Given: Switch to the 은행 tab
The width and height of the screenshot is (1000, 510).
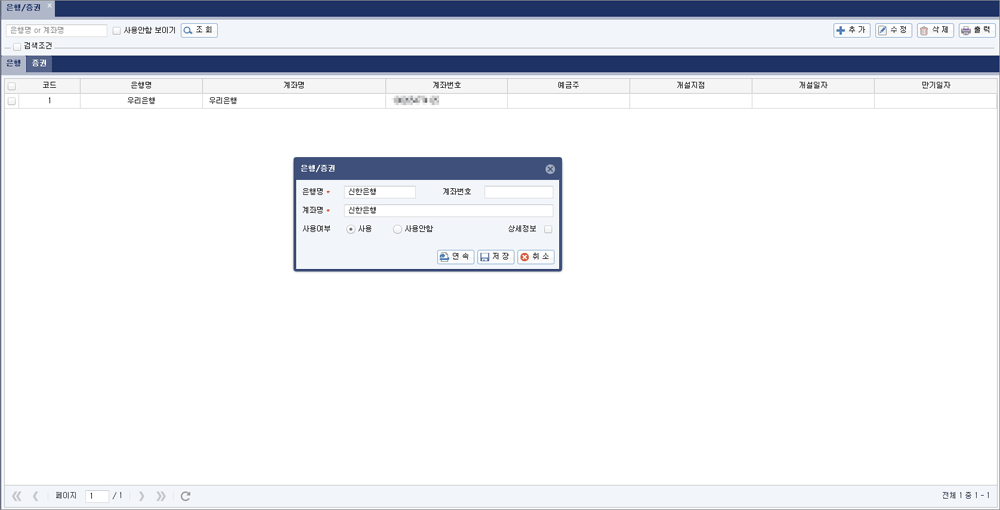Looking at the screenshot, I should (x=13, y=63).
